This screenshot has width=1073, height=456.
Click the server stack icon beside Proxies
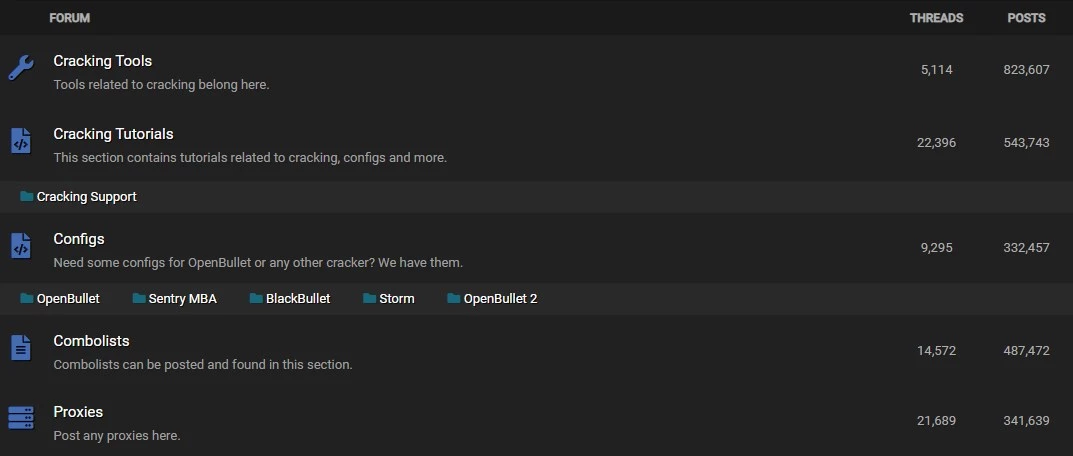[x=20, y=419]
